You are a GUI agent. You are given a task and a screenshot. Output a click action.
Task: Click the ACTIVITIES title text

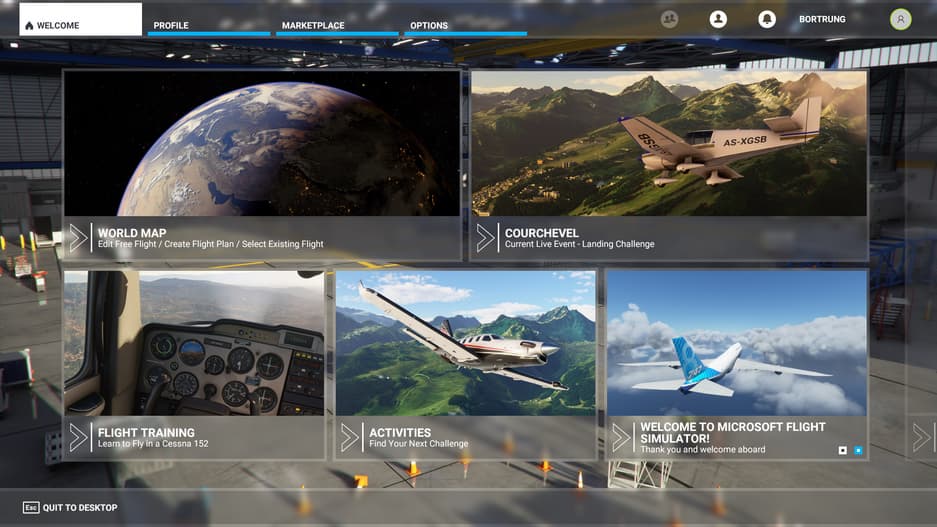coord(400,433)
